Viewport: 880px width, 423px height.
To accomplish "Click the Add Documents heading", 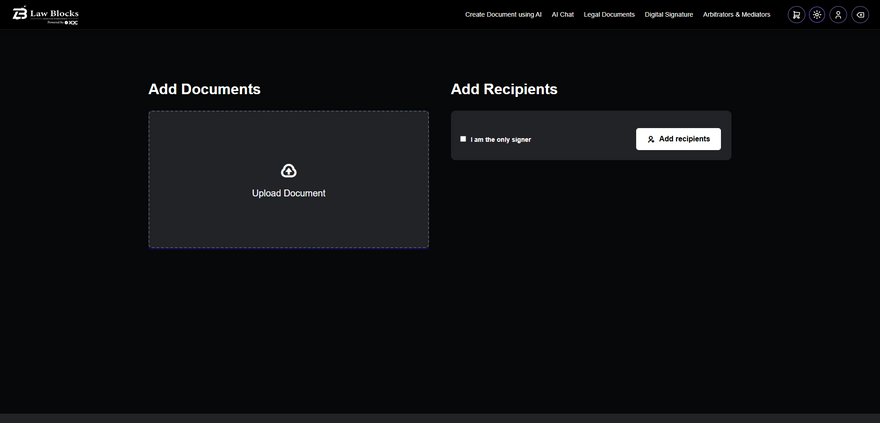I will coord(204,89).
